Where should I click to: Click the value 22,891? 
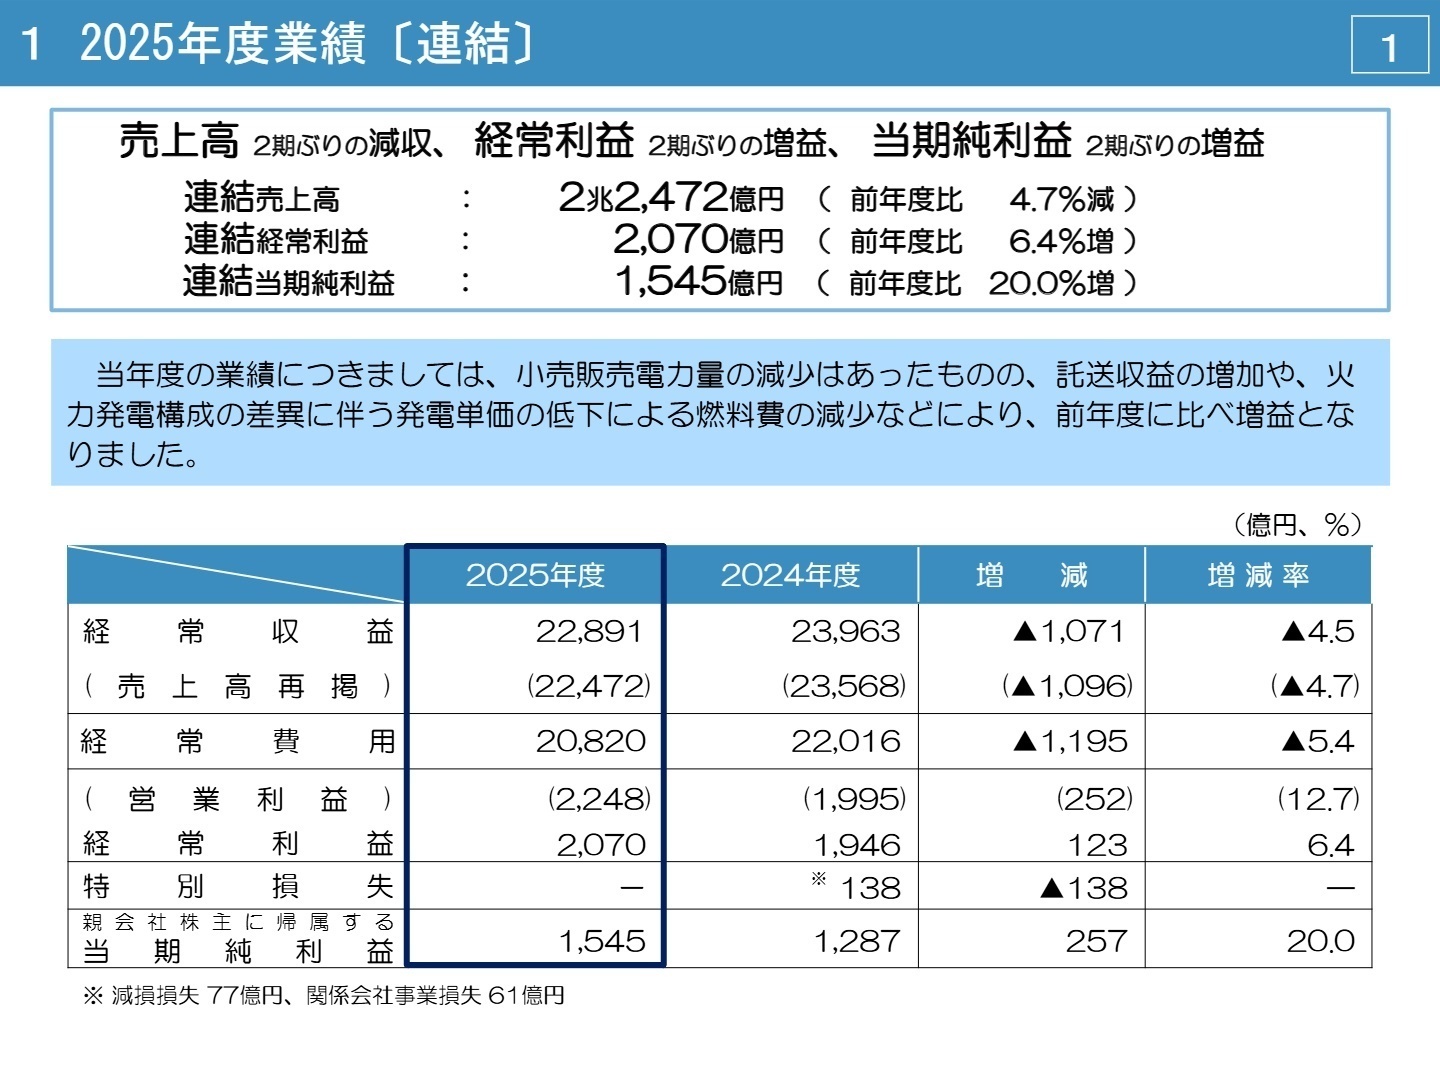[590, 632]
